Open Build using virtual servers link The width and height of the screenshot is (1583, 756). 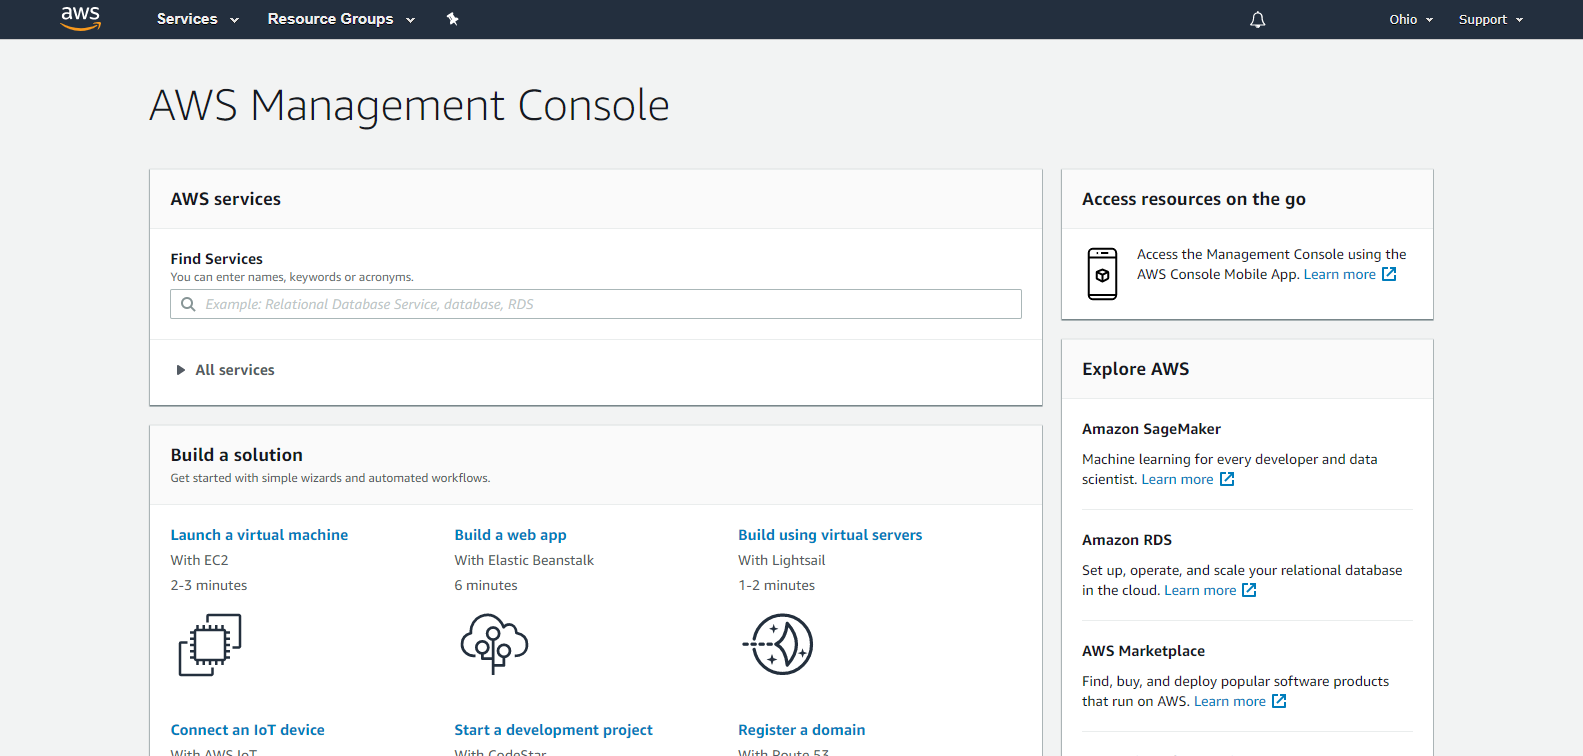[x=830, y=535]
